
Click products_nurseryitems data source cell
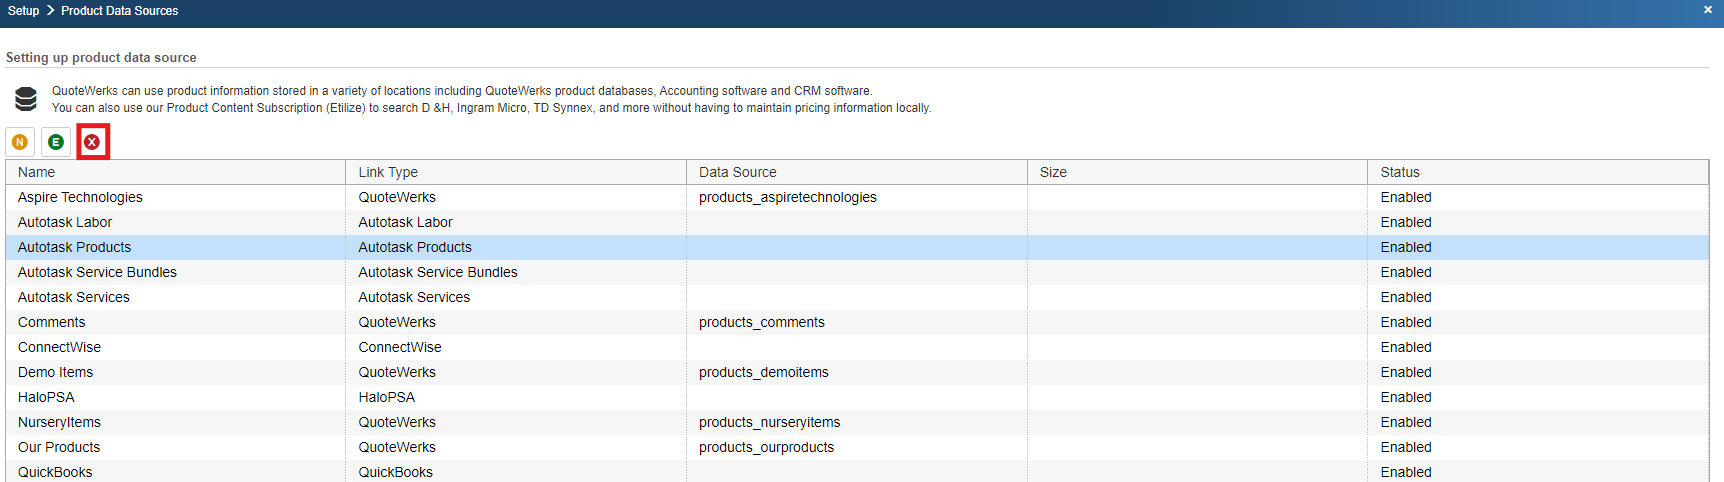[x=769, y=422]
